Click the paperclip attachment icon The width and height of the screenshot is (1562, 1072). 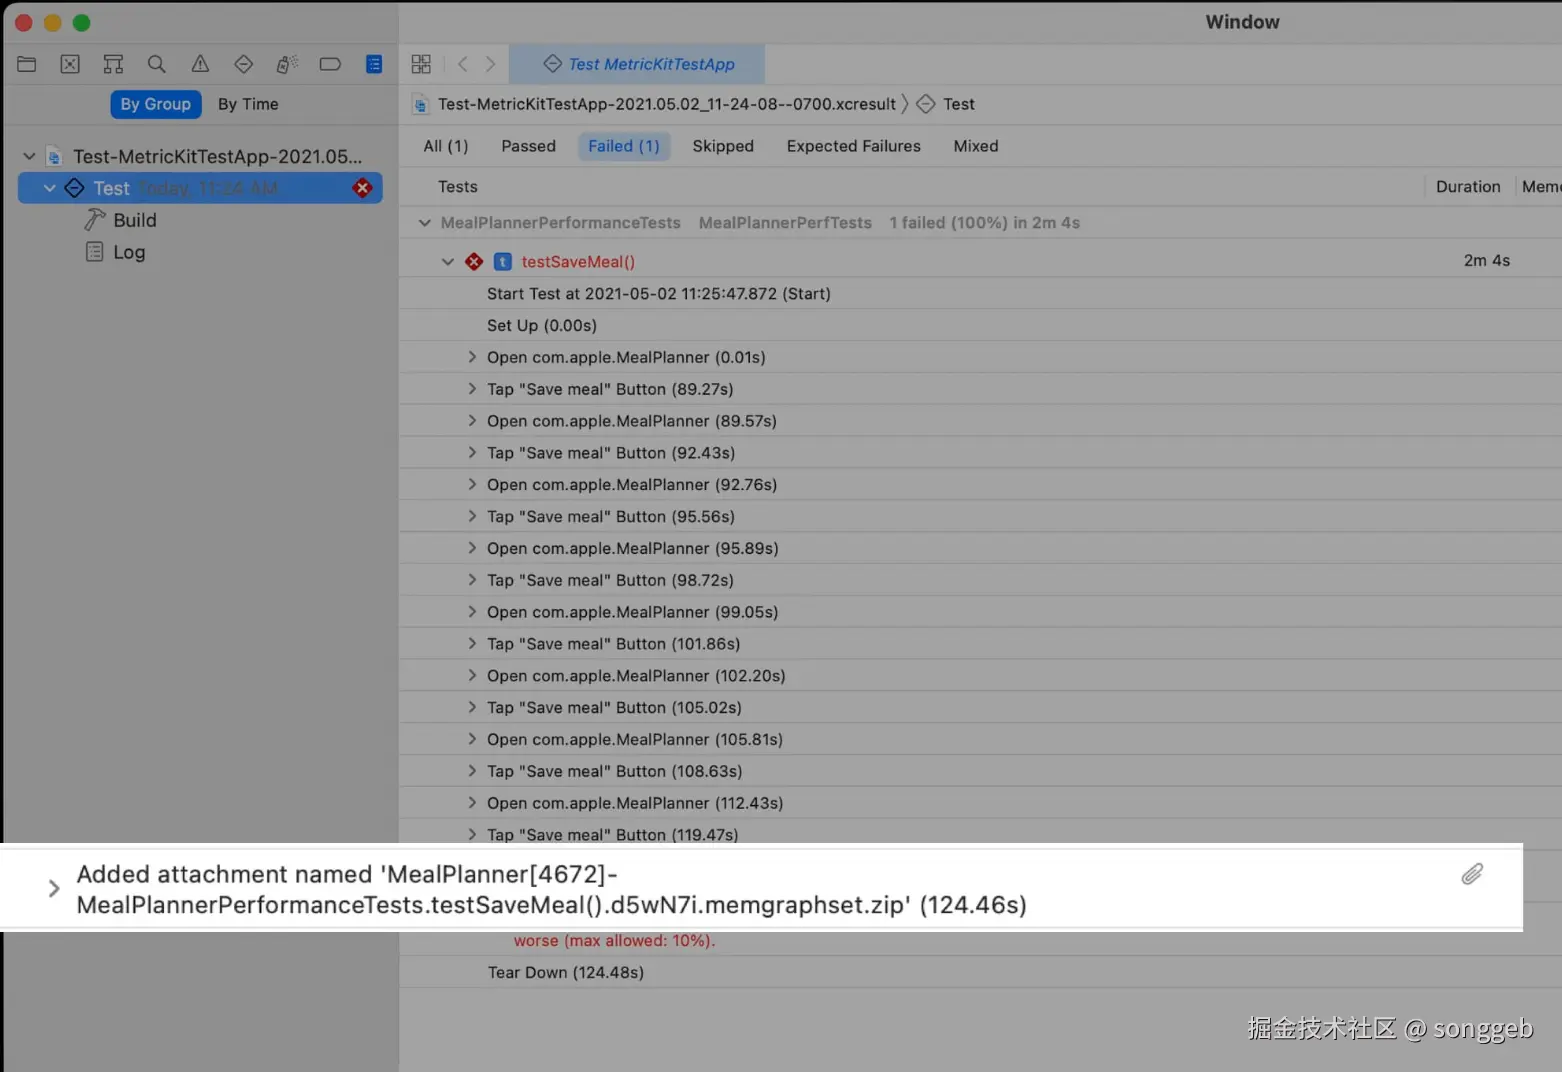(1472, 874)
